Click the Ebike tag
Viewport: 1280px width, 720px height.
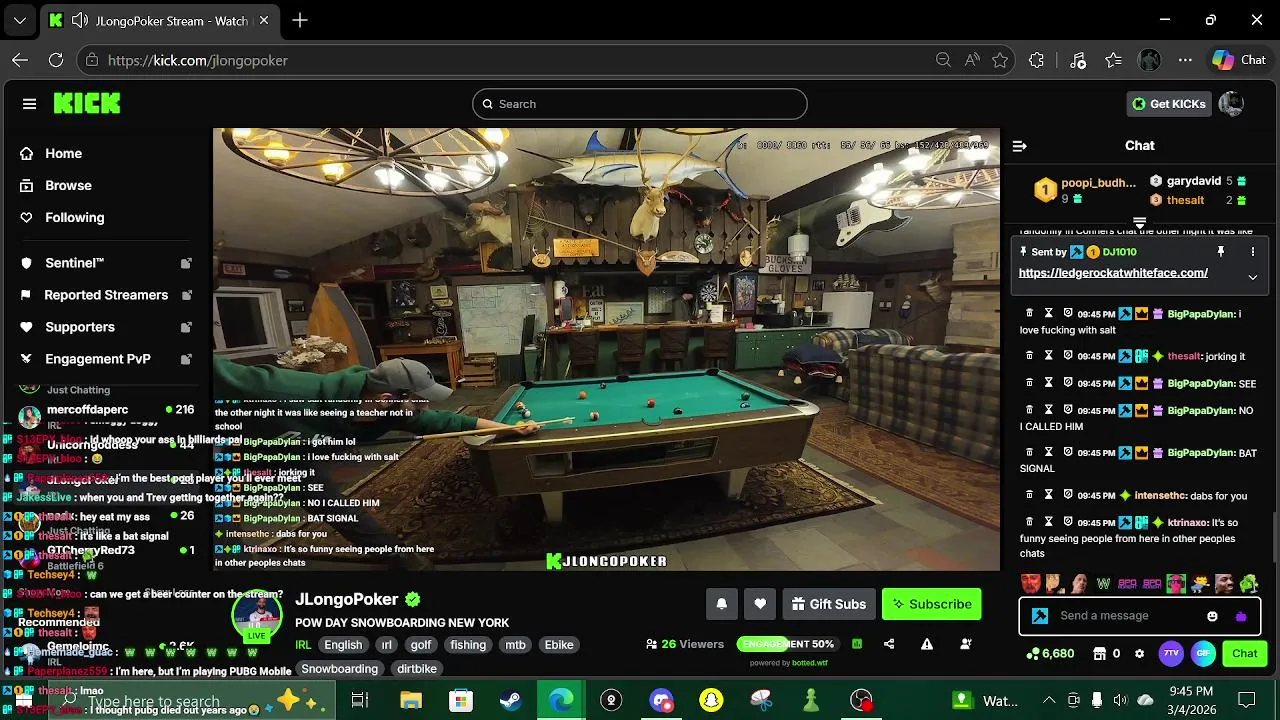pyautogui.click(x=559, y=645)
